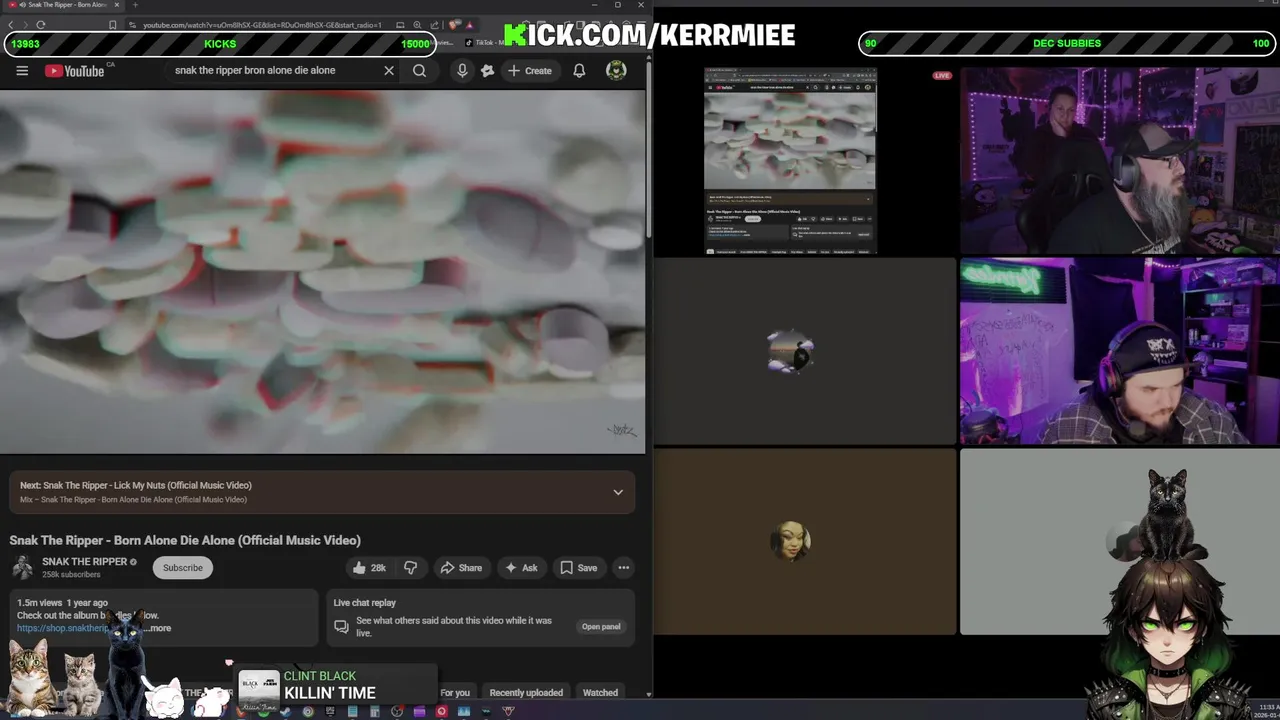1280x720 pixels.
Task: Go forward with the browser forward arrow
Action: 26,25
